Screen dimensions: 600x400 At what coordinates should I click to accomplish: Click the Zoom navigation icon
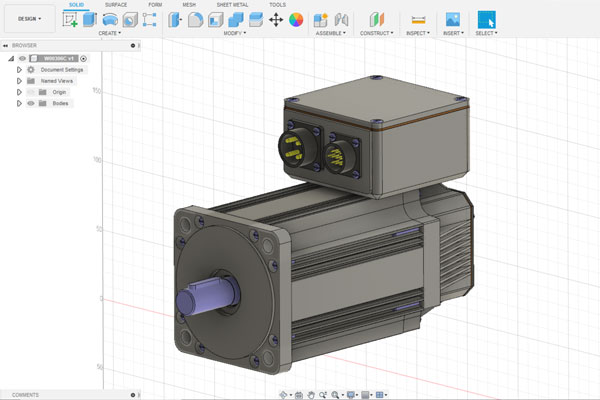tap(323, 395)
